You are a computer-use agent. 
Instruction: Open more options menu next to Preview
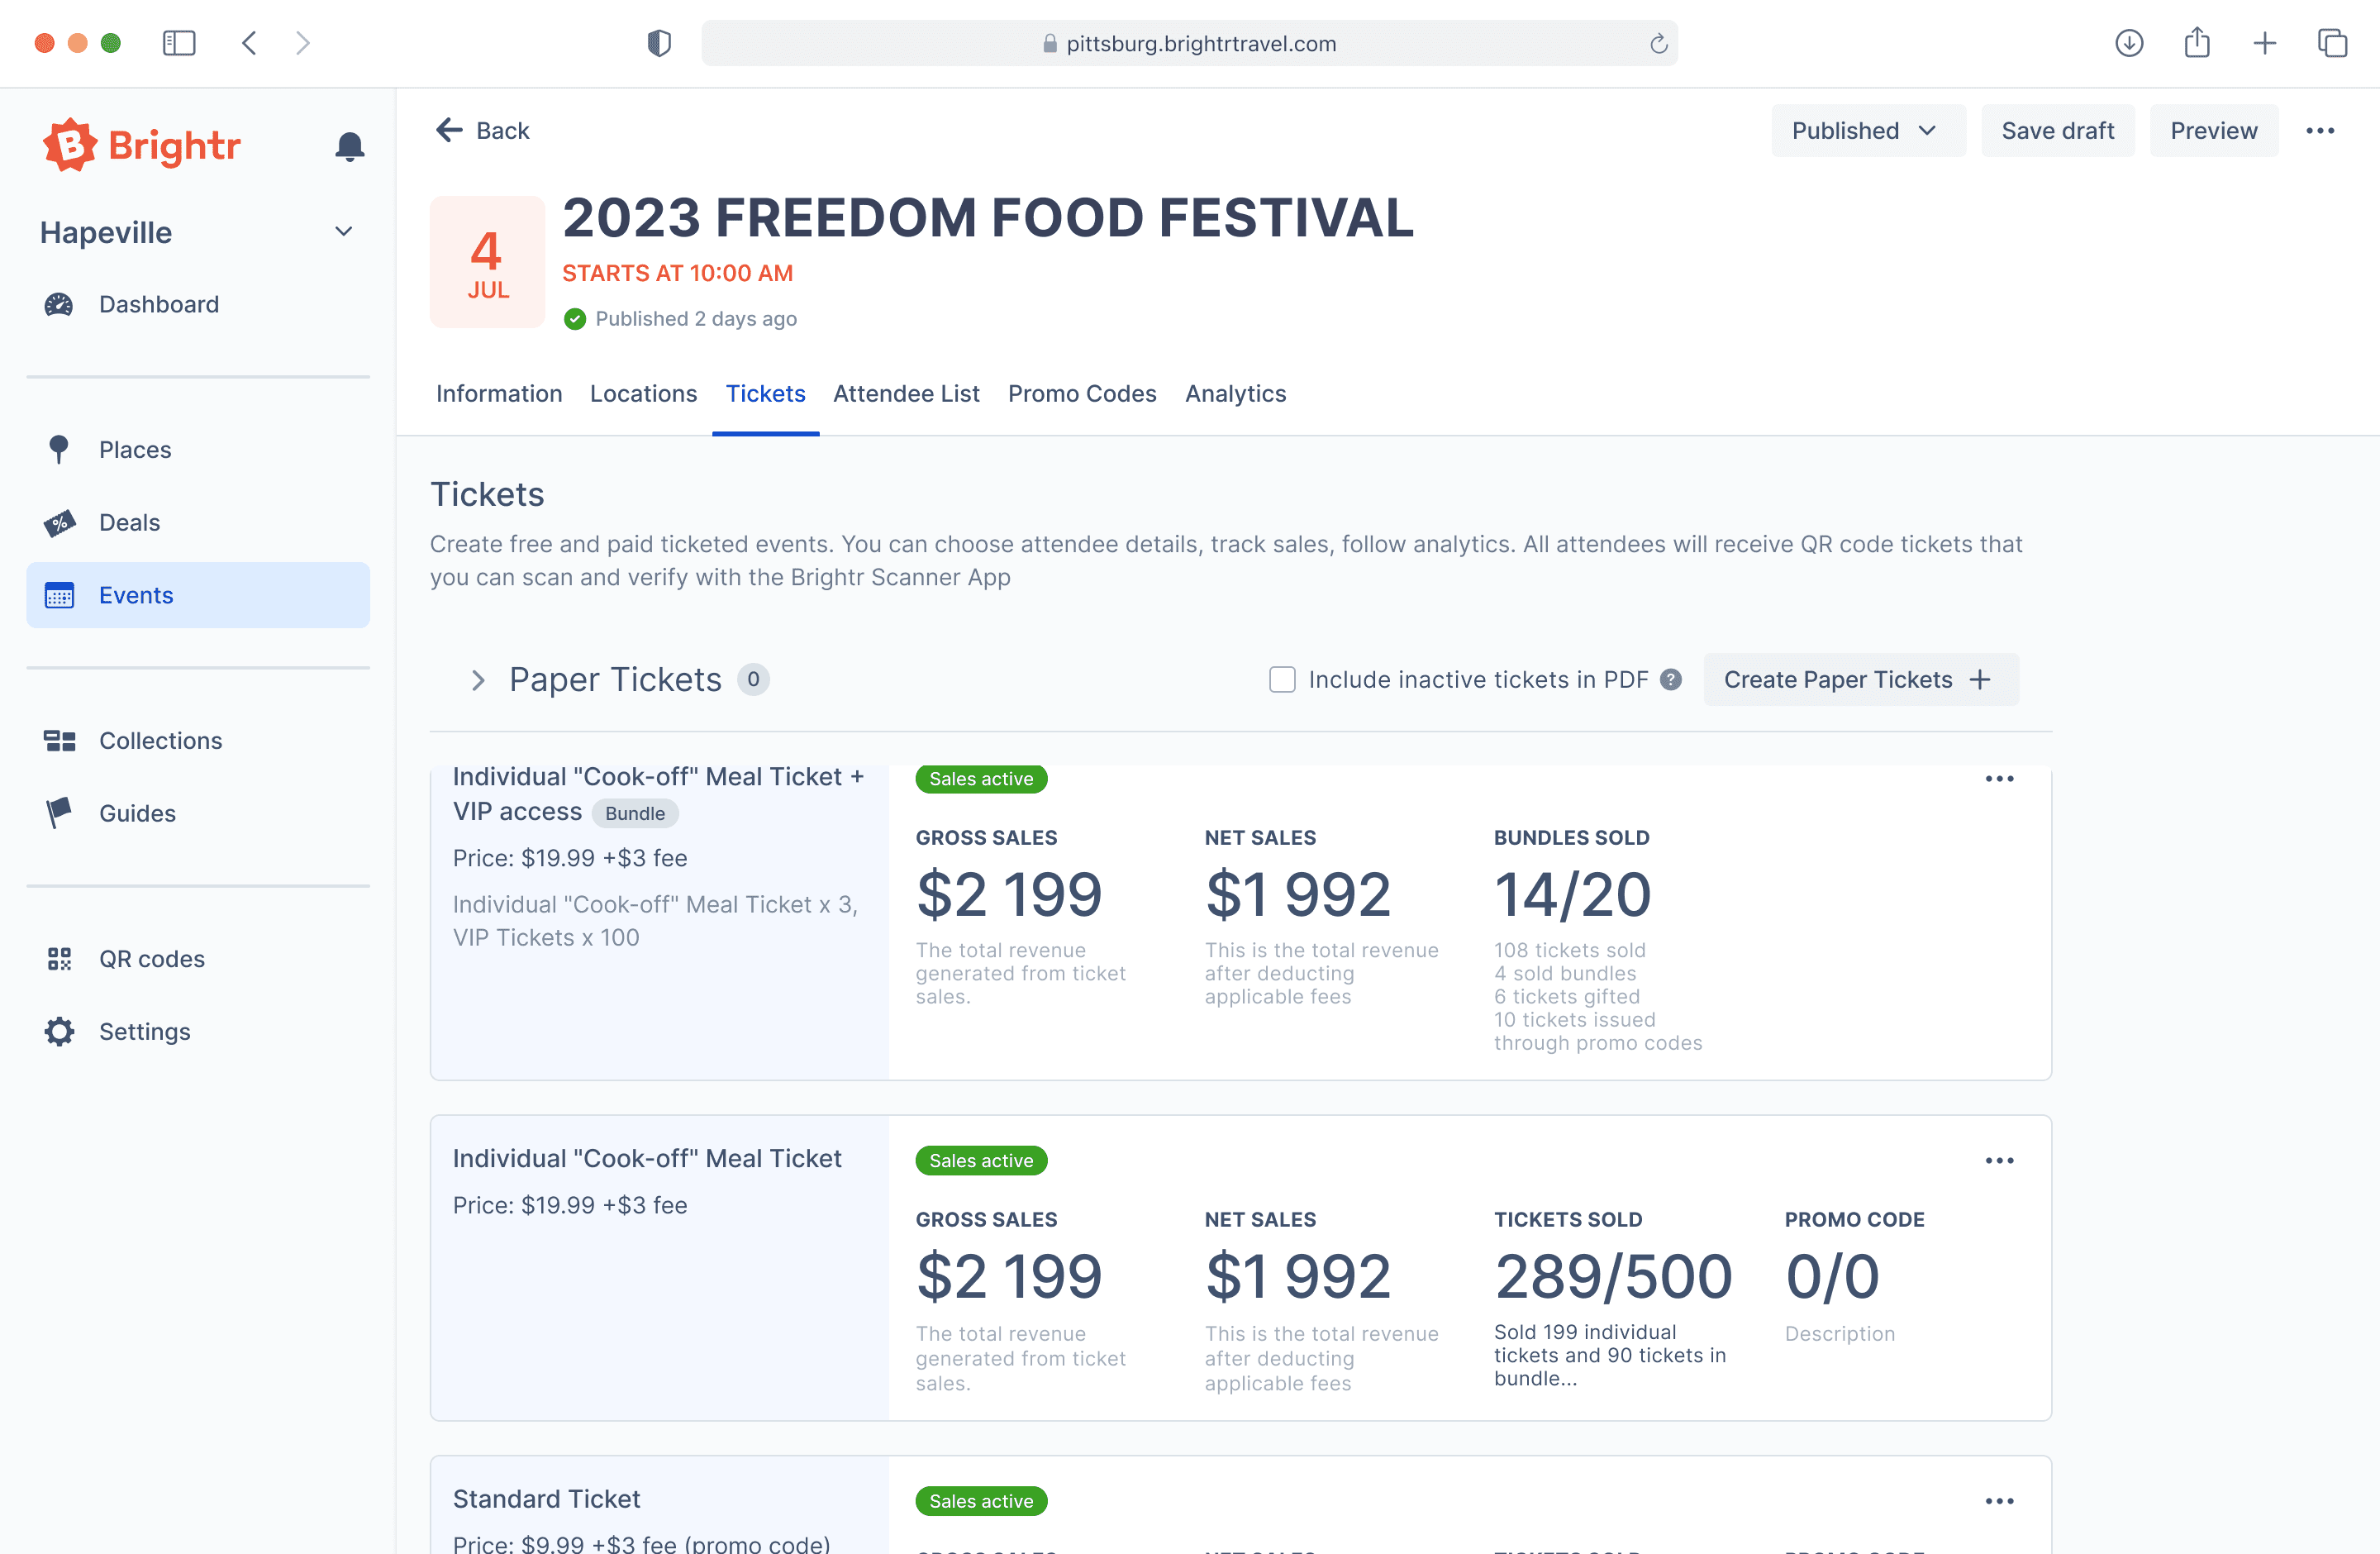pos(2320,131)
